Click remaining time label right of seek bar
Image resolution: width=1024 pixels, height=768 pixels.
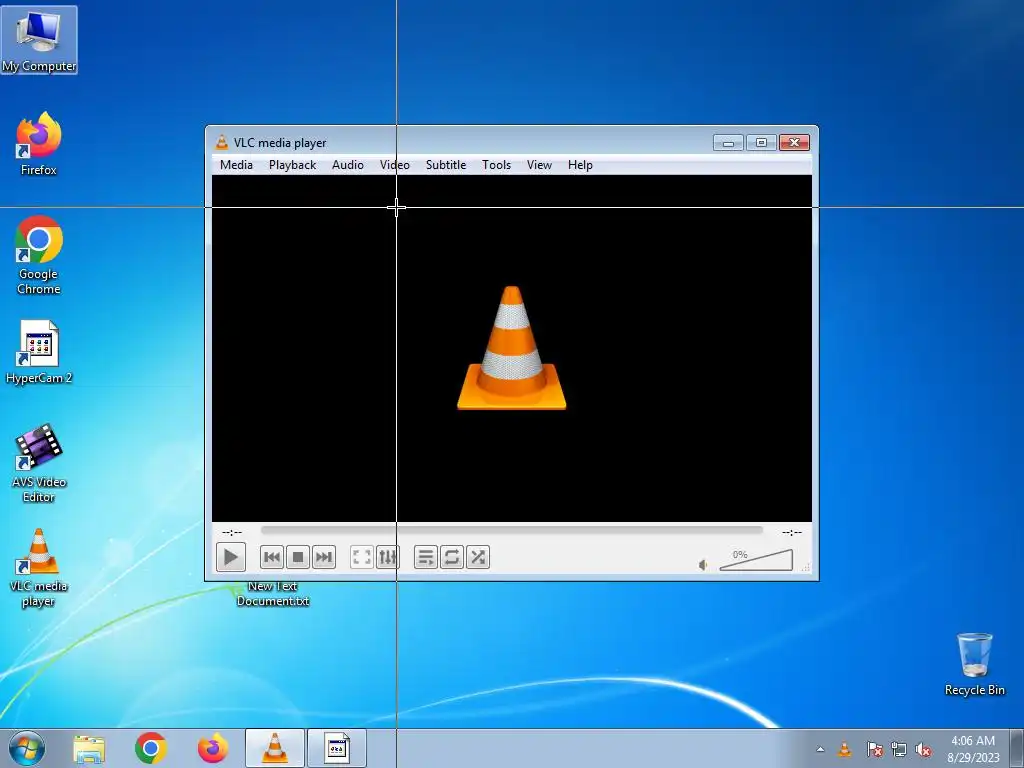(x=792, y=532)
